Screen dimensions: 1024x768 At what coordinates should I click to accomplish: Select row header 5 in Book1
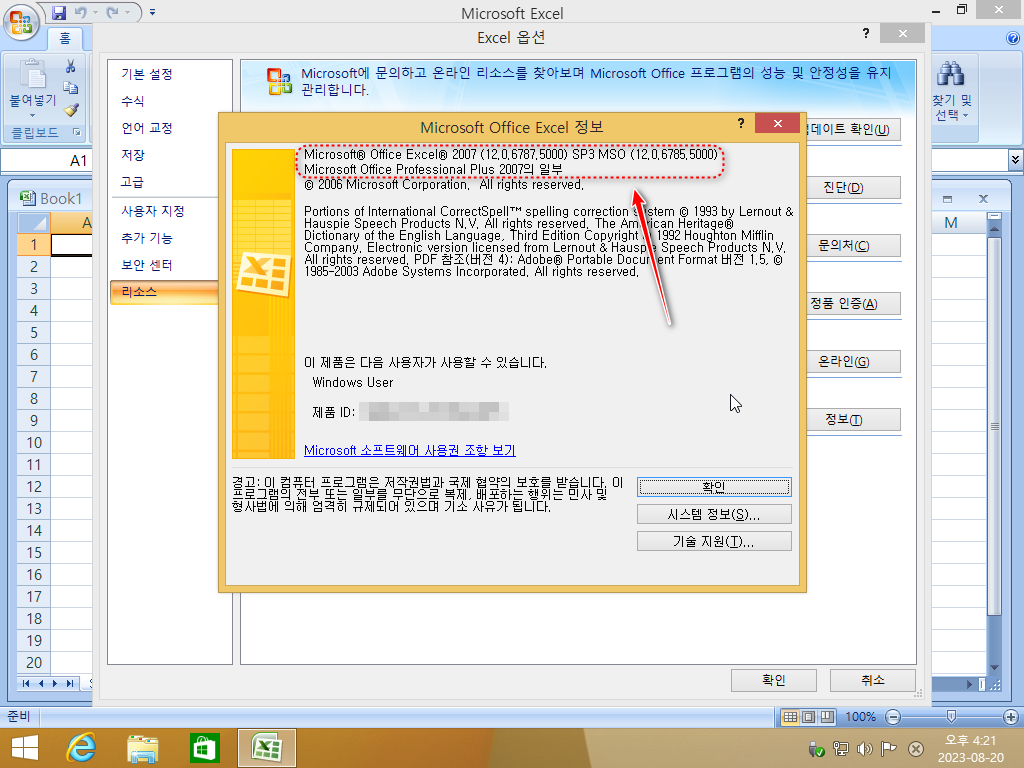[x=34, y=333]
